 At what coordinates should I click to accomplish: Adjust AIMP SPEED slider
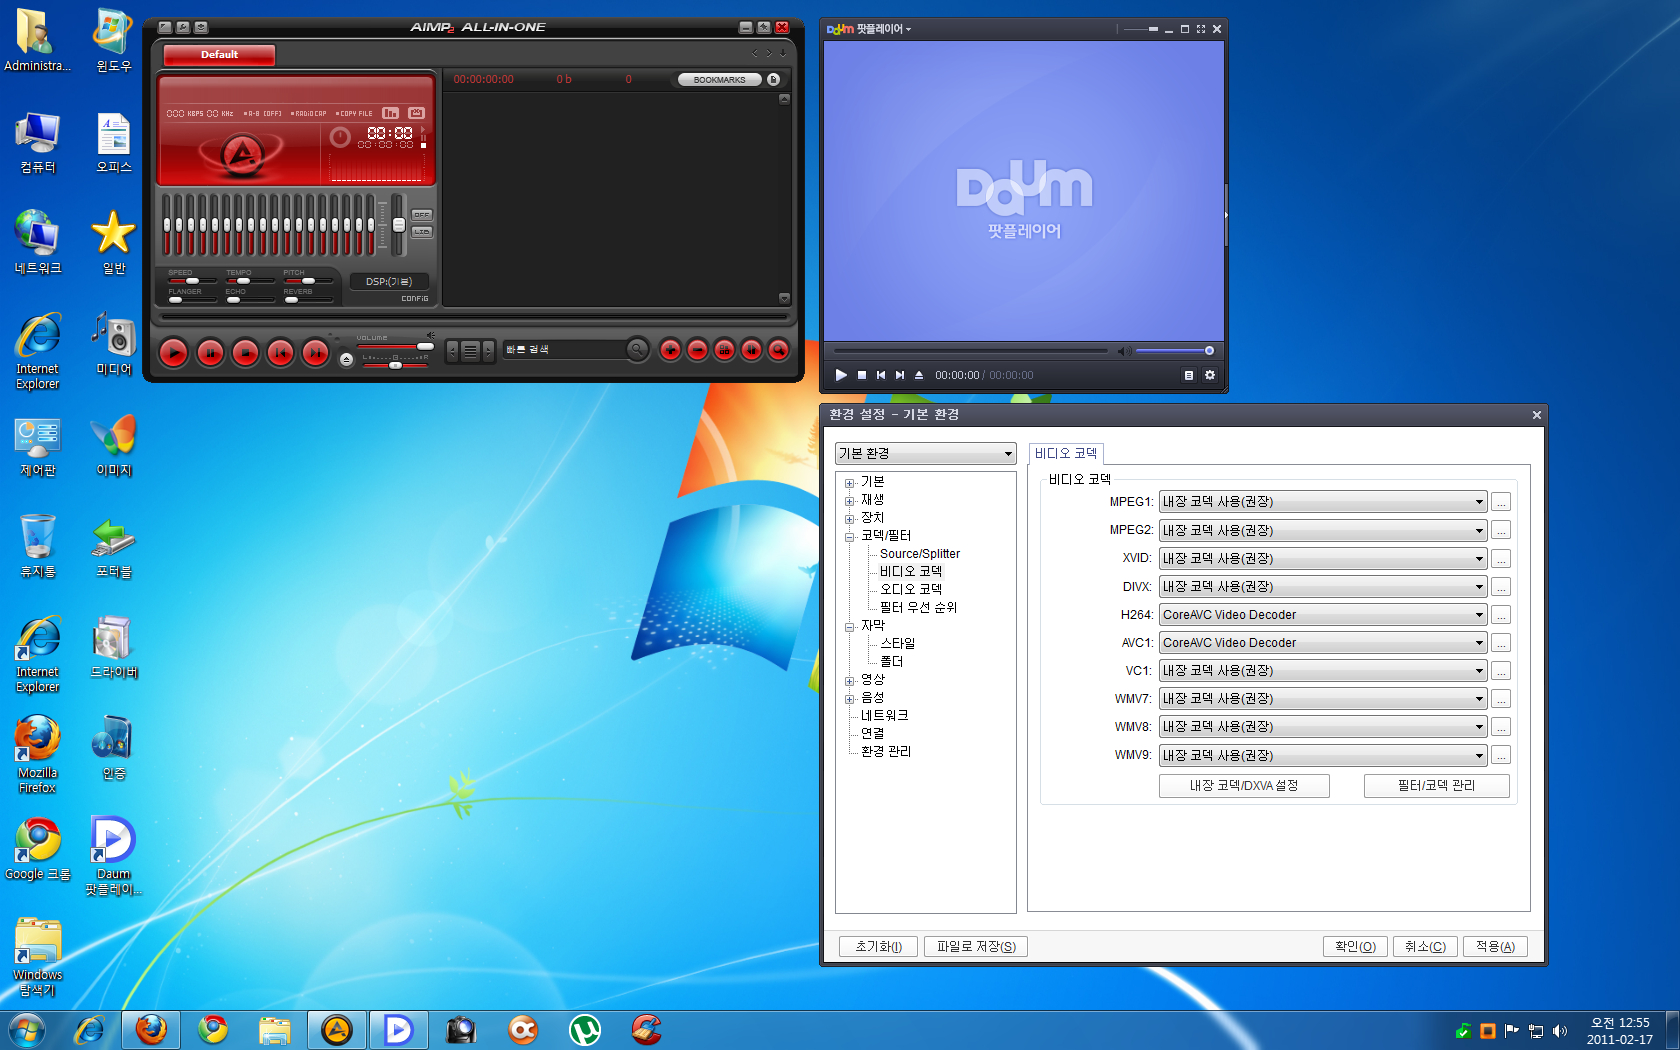(x=192, y=281)
